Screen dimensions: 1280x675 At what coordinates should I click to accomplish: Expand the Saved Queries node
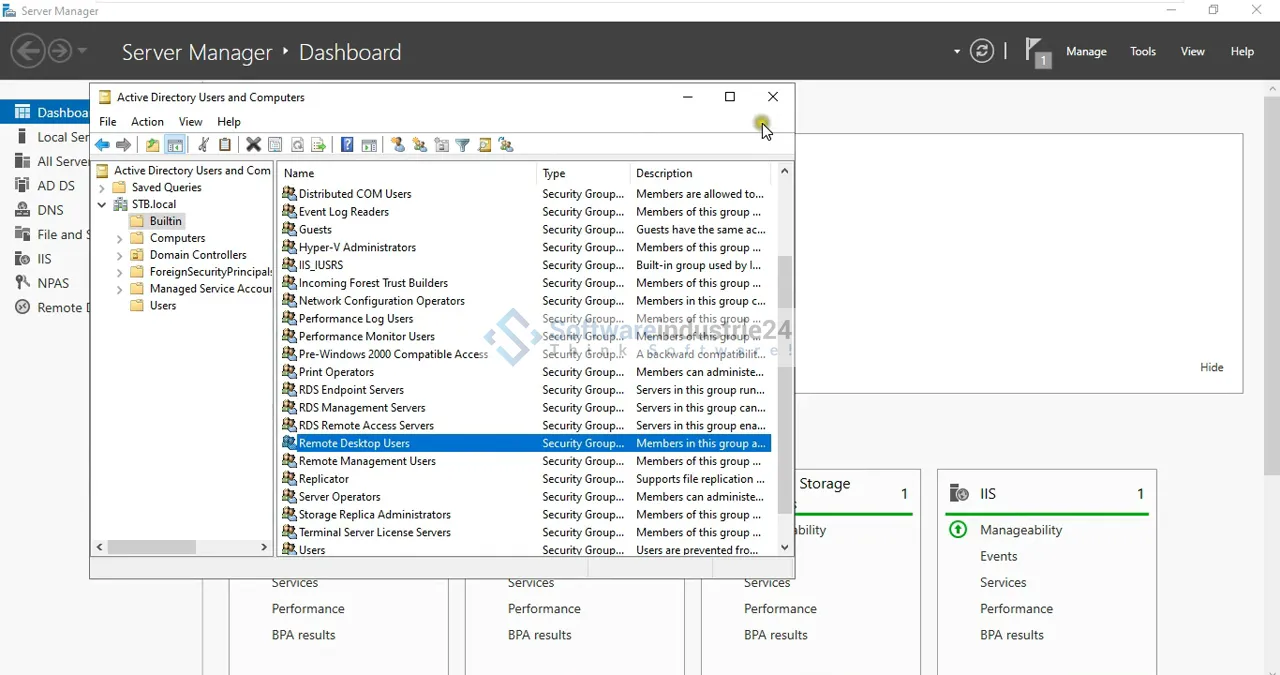click(x=102, y=187)
